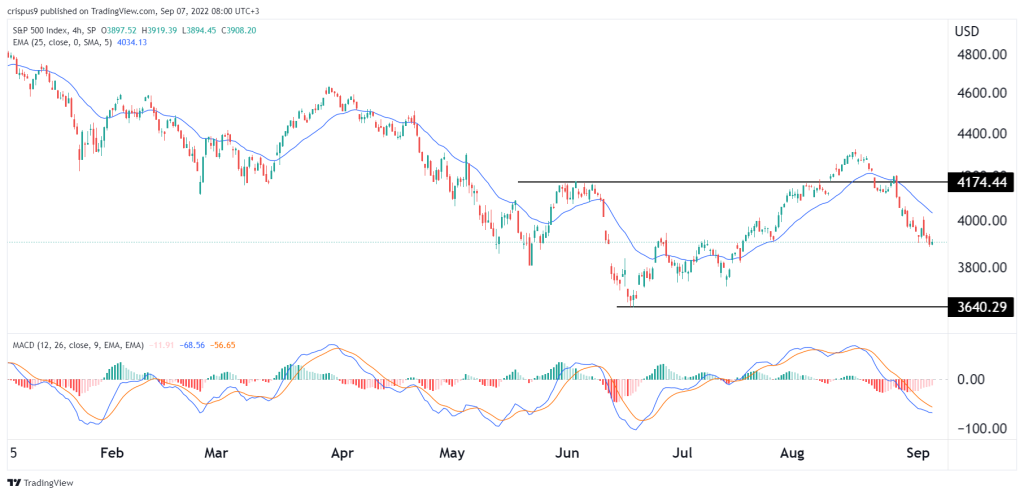Click the MACD histogram value -11.91
This screenshot has width=1024, height=495.
pos(160,345)
